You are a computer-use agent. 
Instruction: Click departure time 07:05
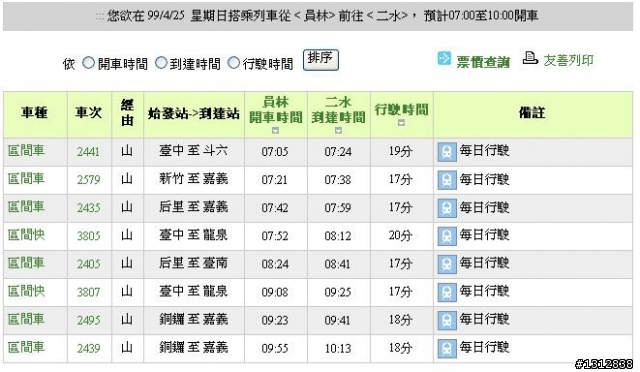click(275, 152)
